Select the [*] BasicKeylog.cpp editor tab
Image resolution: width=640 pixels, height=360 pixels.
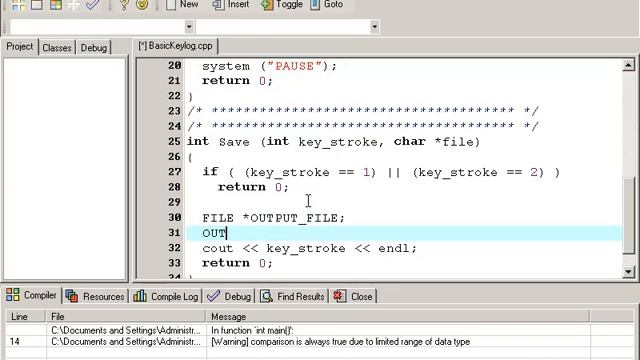(x=176, y=46)
